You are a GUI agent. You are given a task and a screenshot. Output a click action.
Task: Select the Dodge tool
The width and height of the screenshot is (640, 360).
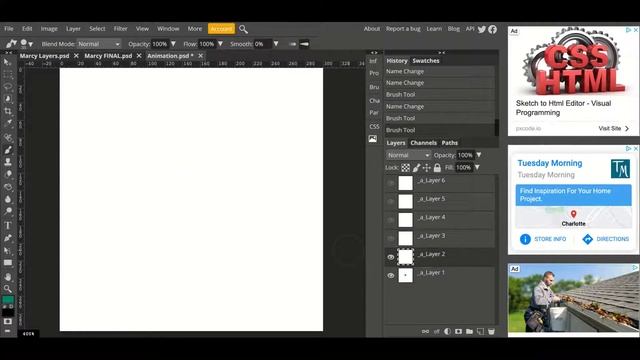click(x=7, y=211)
